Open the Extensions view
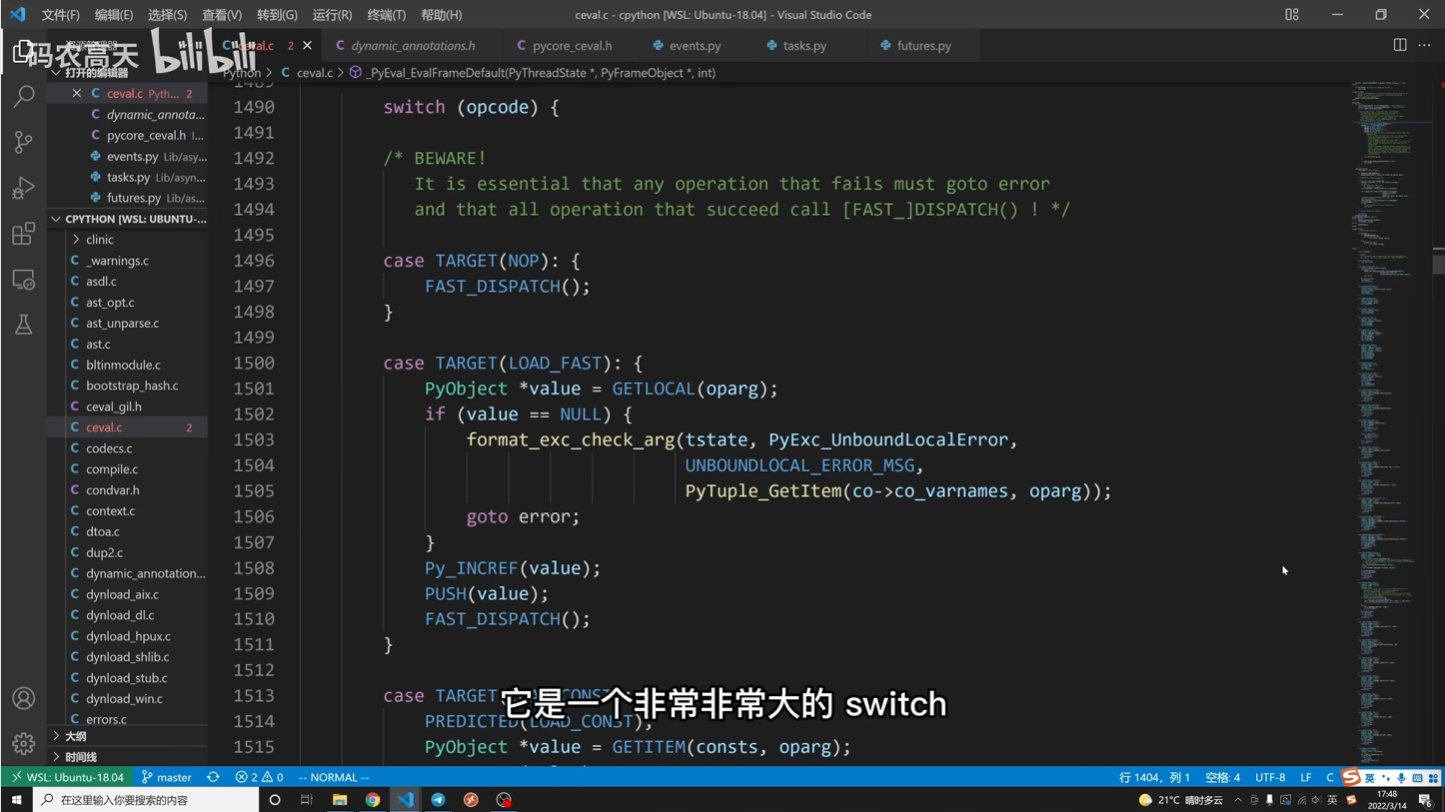1445x812 pixels. 23,234
